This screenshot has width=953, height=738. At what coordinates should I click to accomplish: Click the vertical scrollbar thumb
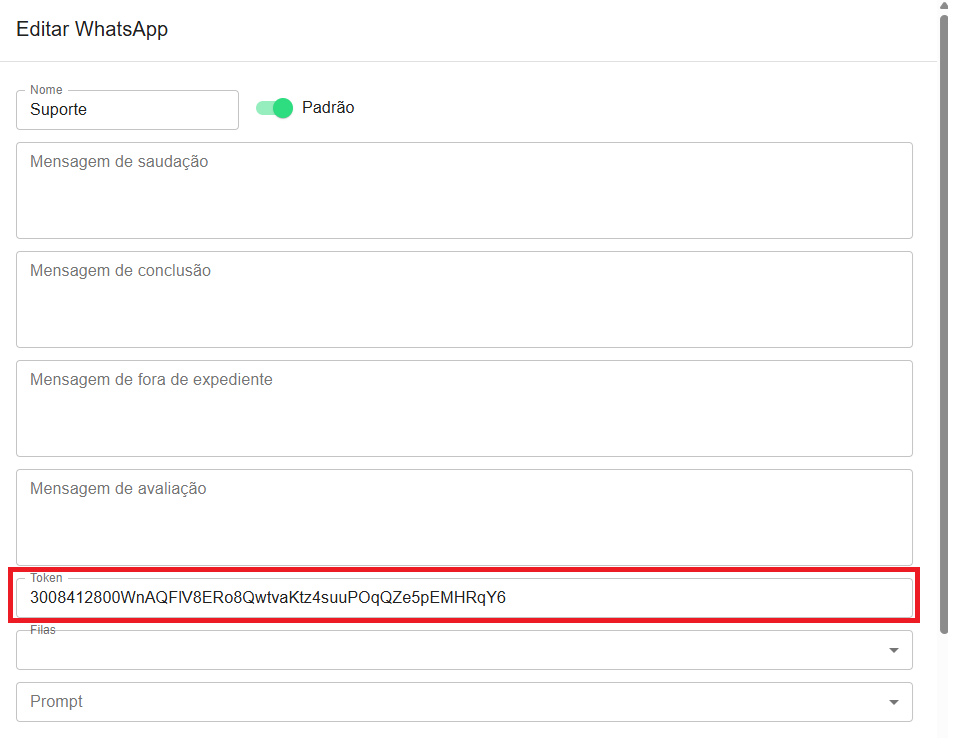tap(944, 320)
